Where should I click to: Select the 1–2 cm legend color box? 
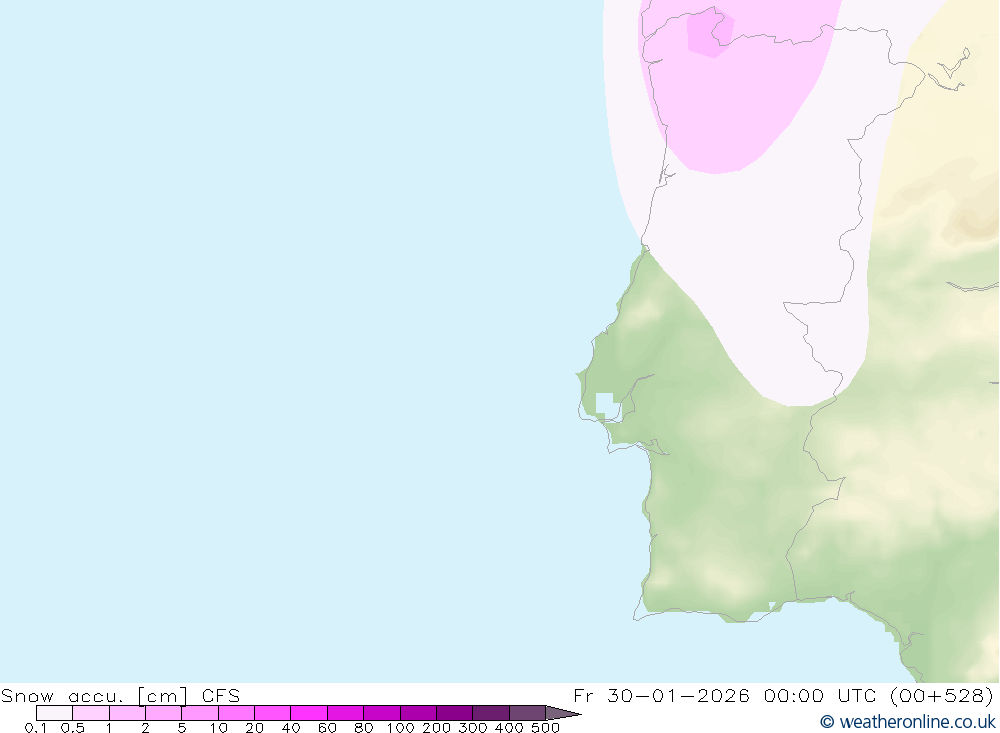coord(128,713)
